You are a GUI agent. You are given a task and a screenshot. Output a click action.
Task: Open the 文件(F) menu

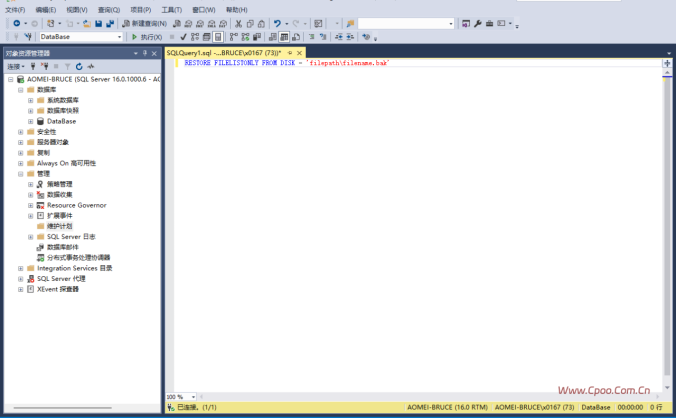coord(15,9)
